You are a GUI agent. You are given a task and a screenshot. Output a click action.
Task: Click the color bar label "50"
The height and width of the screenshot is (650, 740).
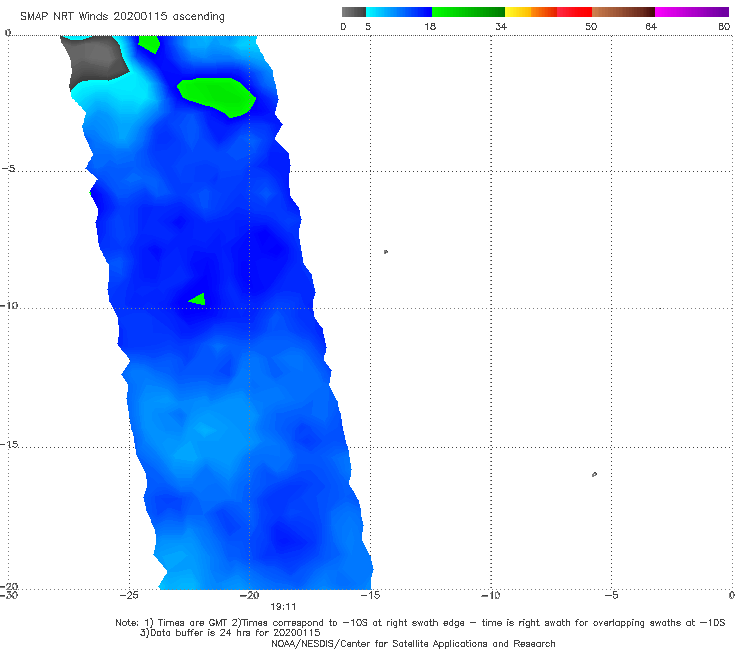click(591, 26)
